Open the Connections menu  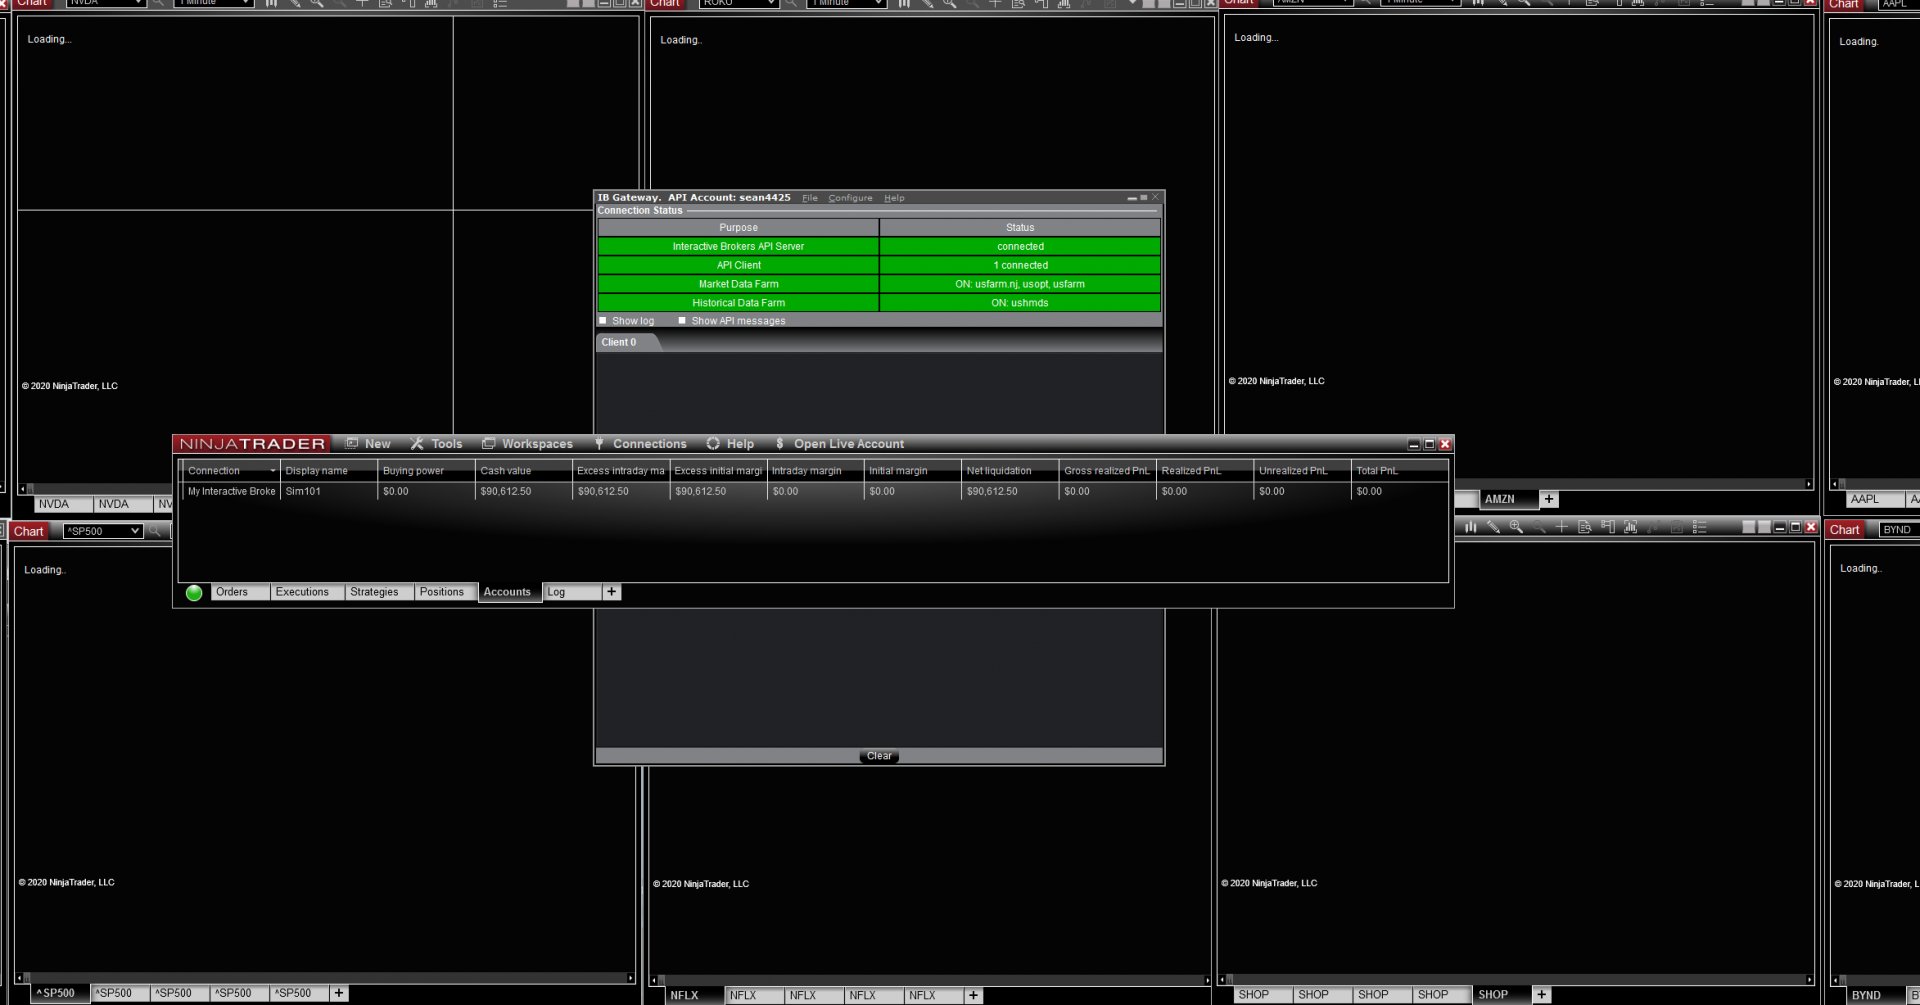click(x=640, y=444)
